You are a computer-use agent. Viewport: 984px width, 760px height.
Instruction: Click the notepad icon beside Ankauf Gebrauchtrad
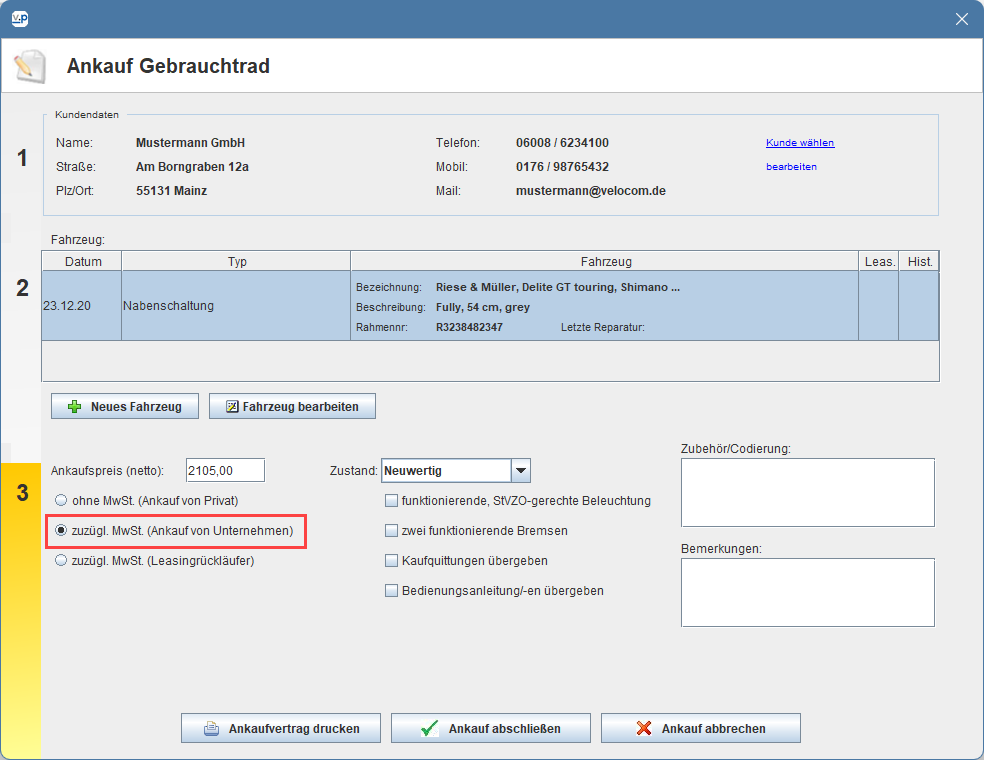click(29, 66)
